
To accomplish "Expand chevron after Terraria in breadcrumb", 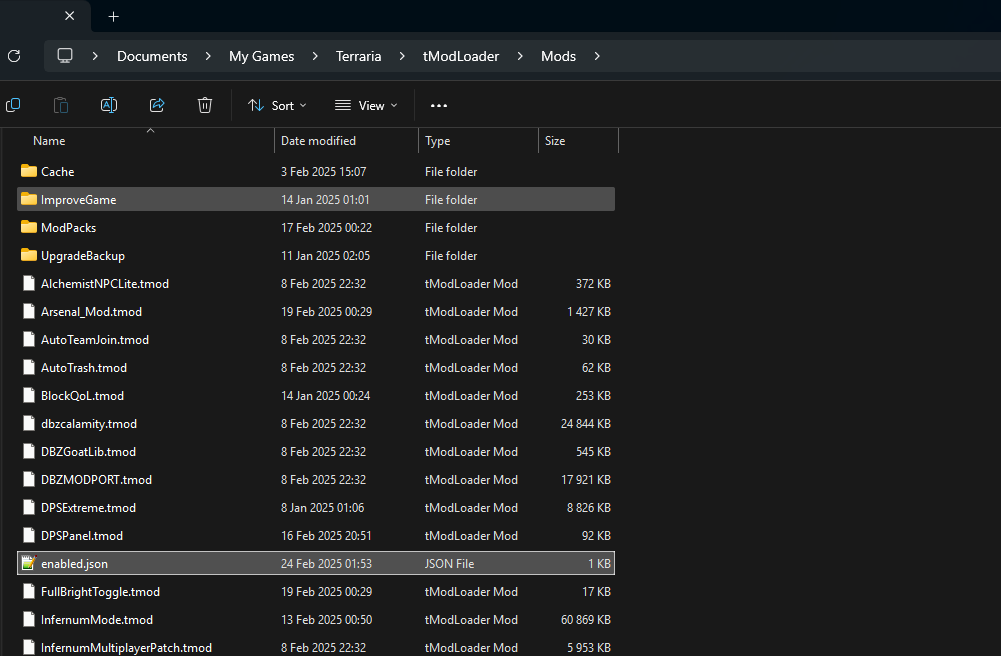I will click(402, 56).
